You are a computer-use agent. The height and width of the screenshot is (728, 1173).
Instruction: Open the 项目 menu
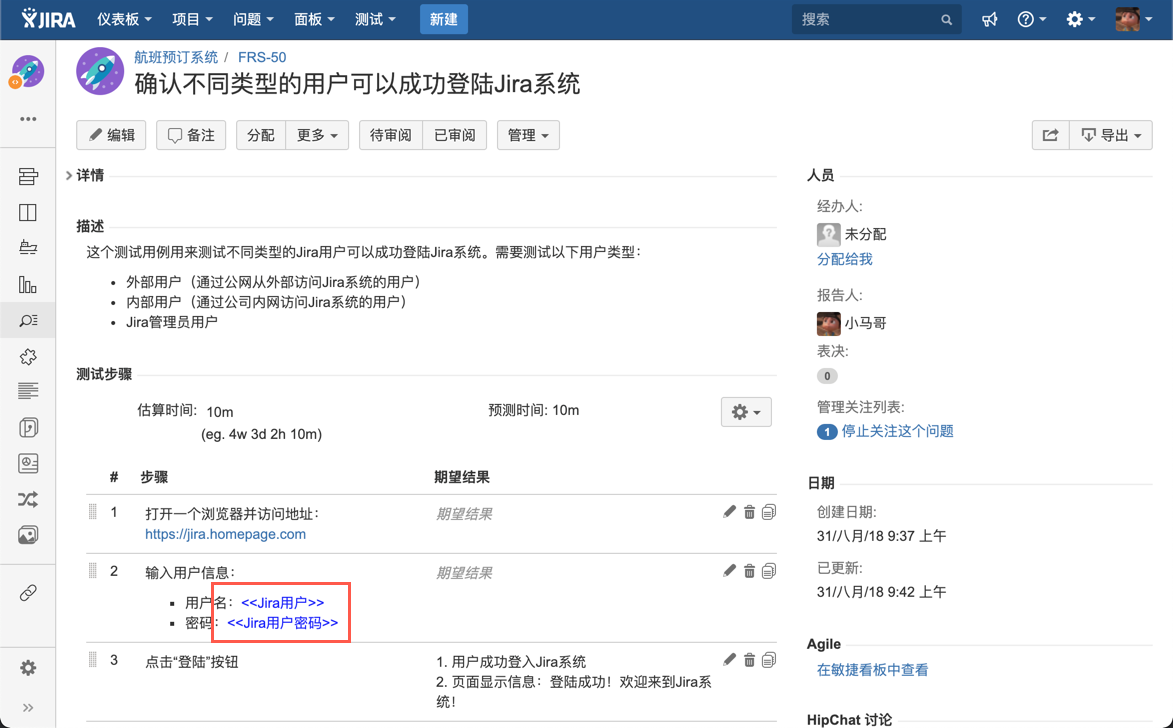point(192,19)
